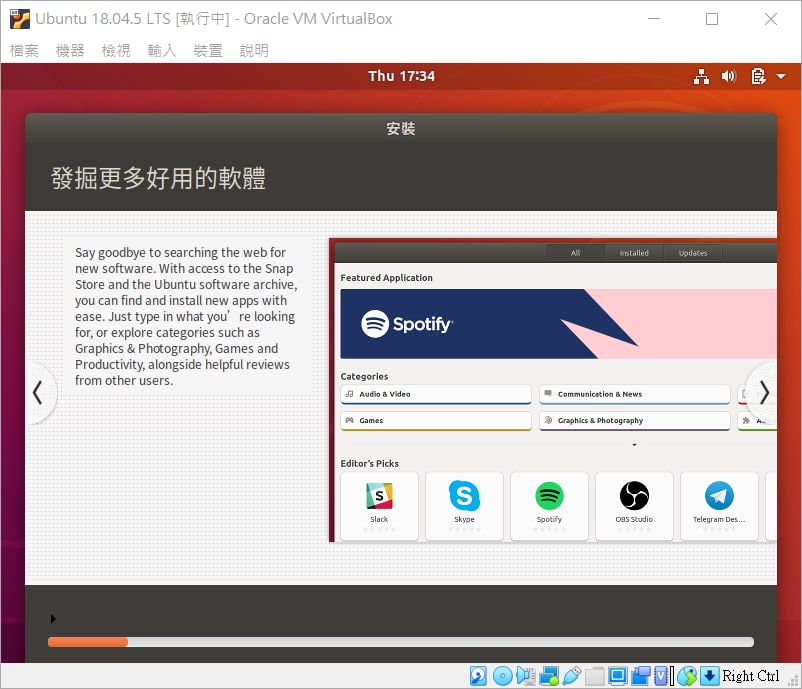This screenshot has height=689, width=802.
Task: Click the audio status icon in VirtualBox bar
Action: (x=525, y=676)
